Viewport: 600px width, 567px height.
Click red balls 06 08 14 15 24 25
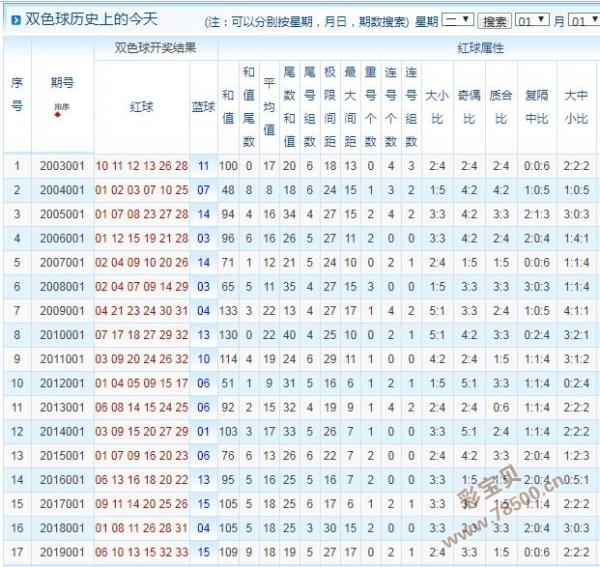(x=142, y=407)
